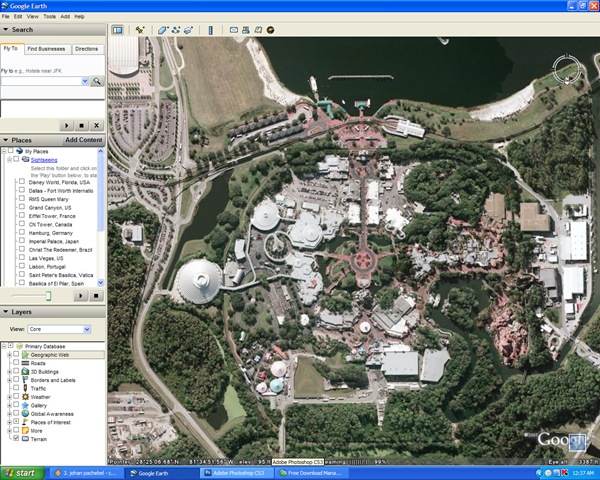This screenshot has height=480, width=600.
Task: Clear search results with X button
Action: [96, 125]
